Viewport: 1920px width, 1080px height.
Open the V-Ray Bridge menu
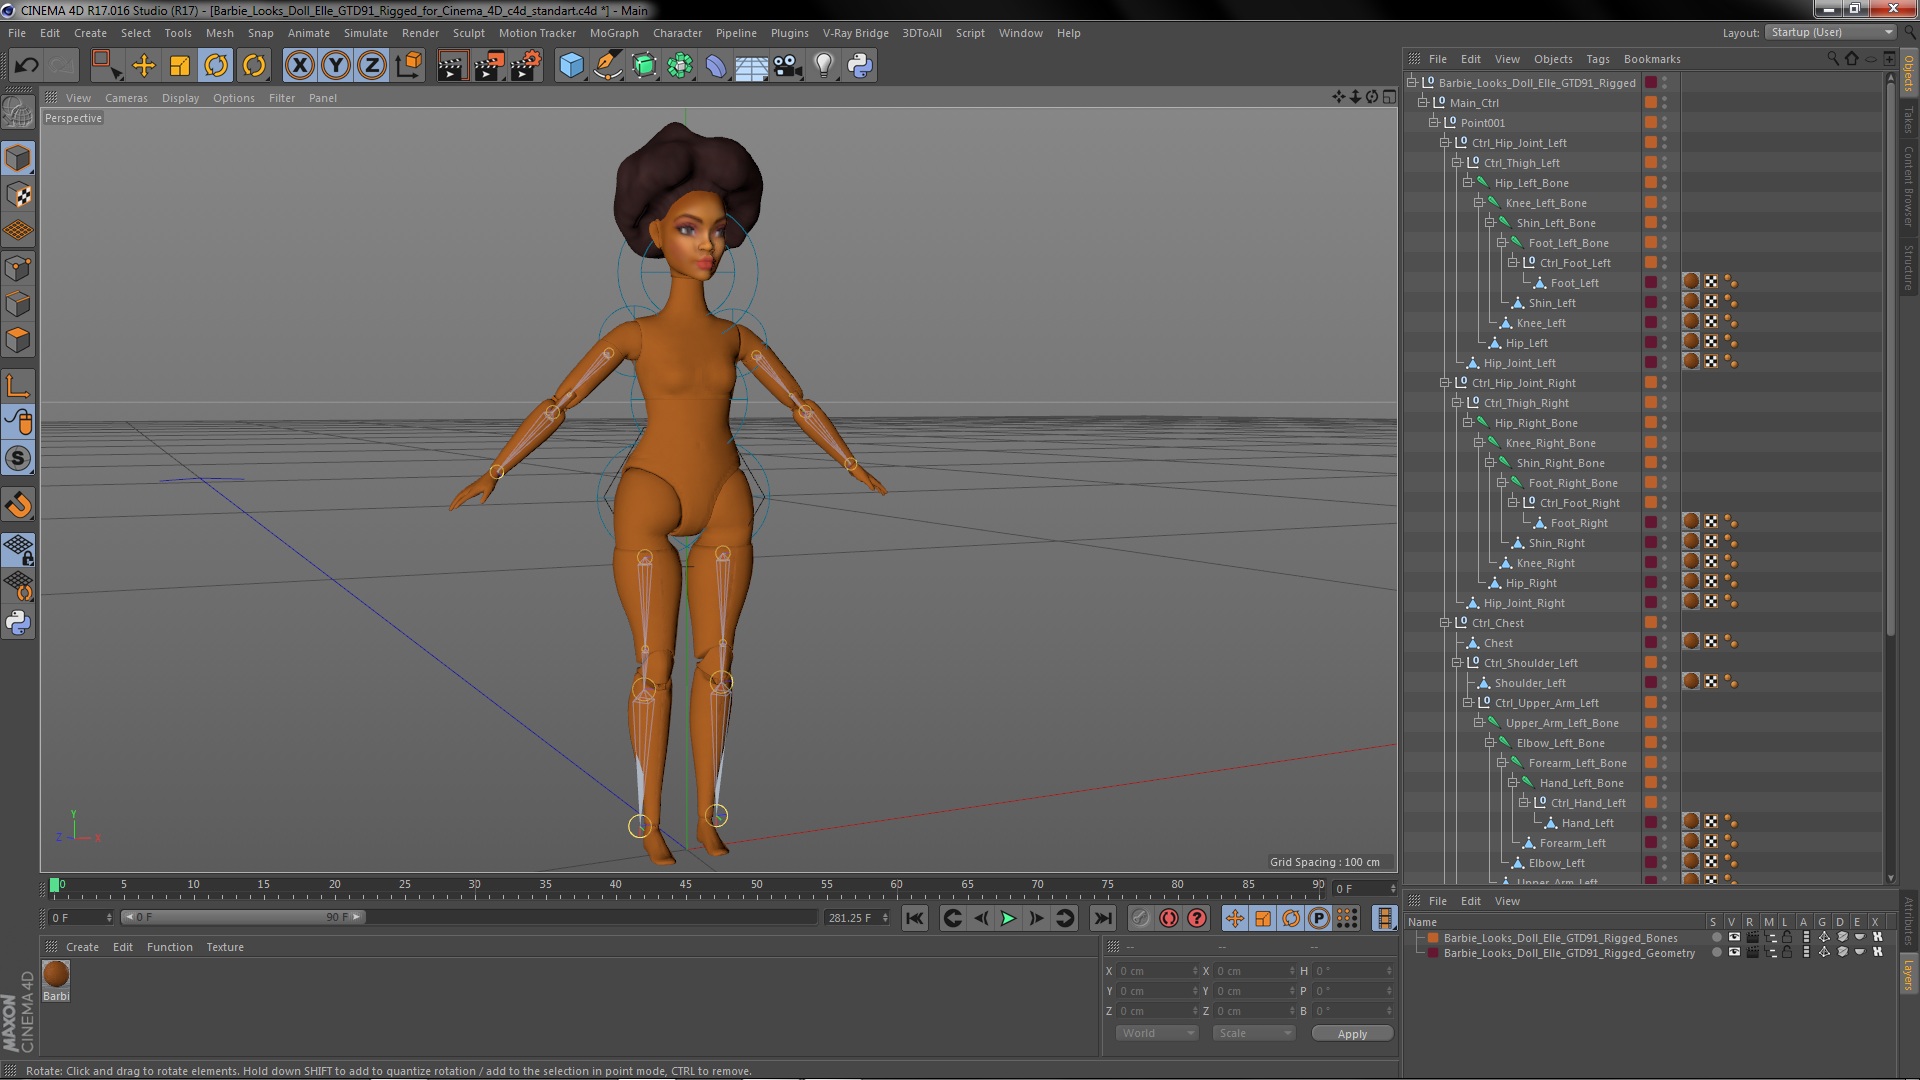point(855,33)
